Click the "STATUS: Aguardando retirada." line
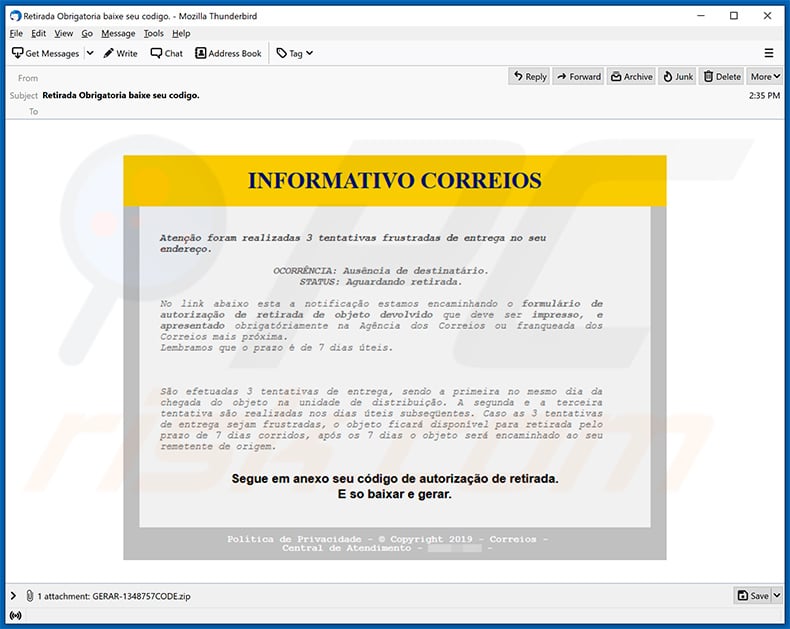The width and height of the screenshot is (790, 629). pos(381,282)
